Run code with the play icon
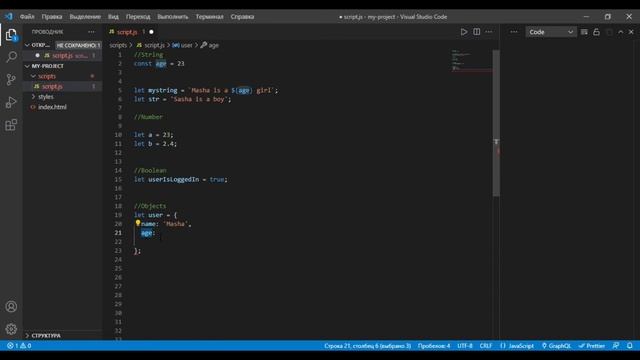Viewport: 640px width, 360px height. point(464,32)
